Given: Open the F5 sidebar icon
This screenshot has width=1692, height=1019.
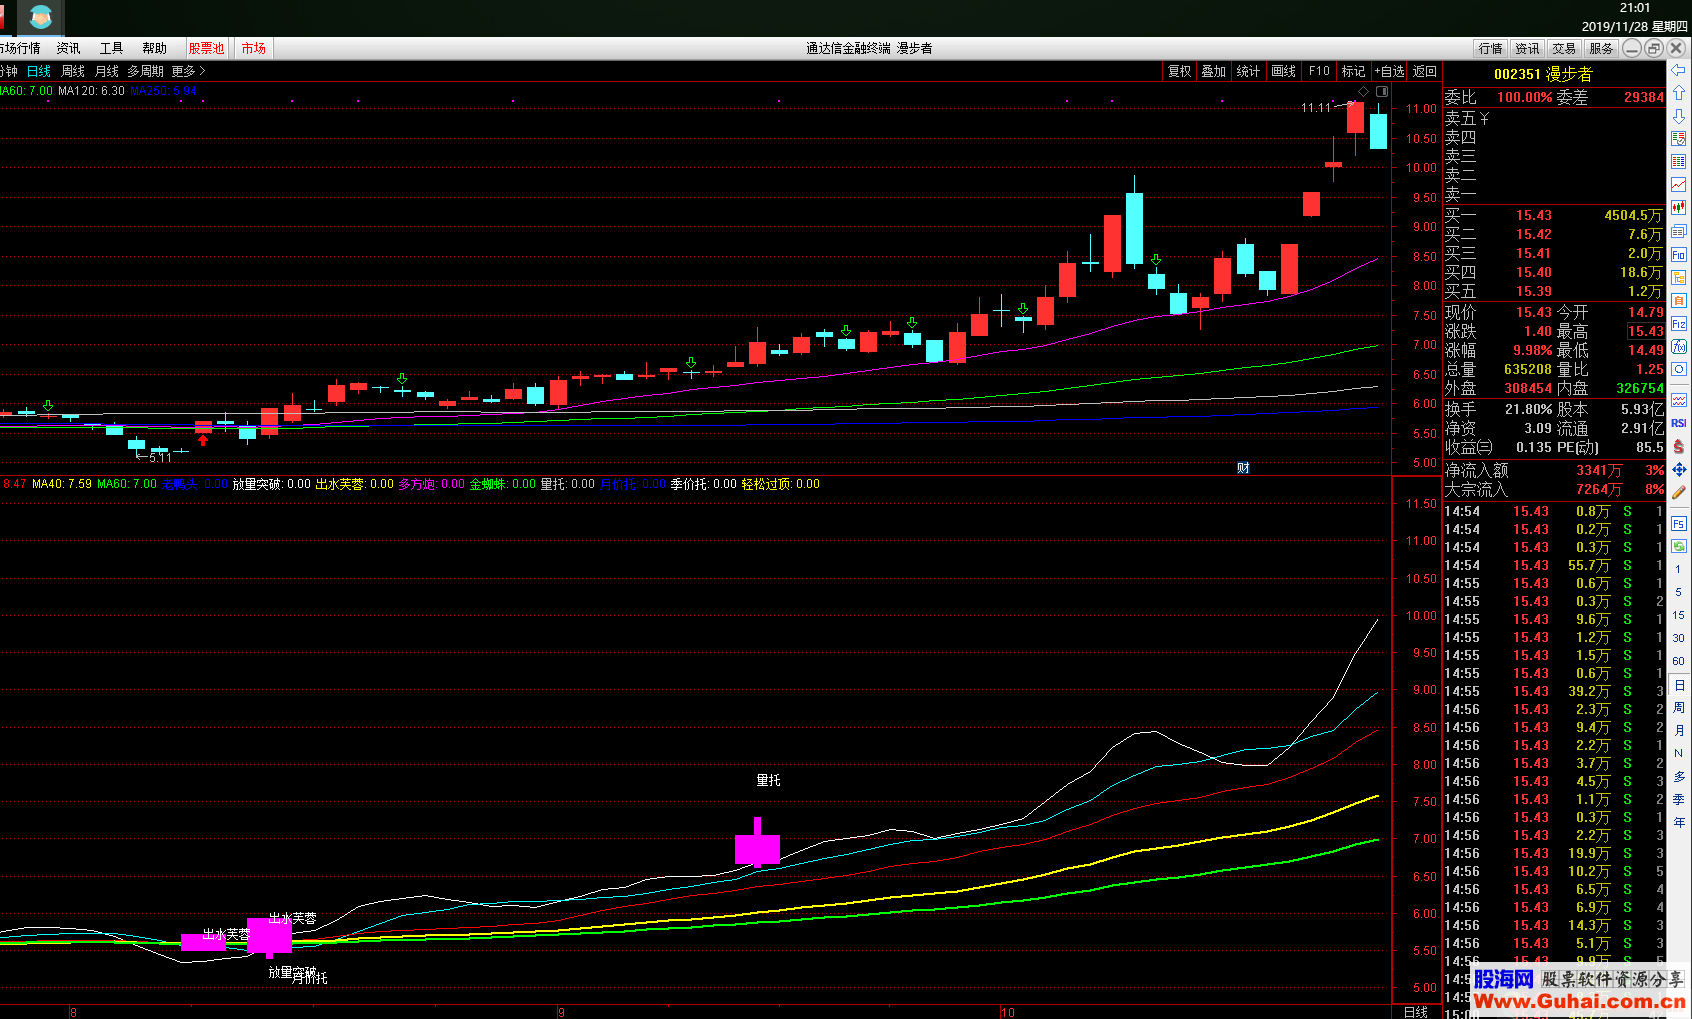Looking at the screenshot, I should tap(1678, 523).
